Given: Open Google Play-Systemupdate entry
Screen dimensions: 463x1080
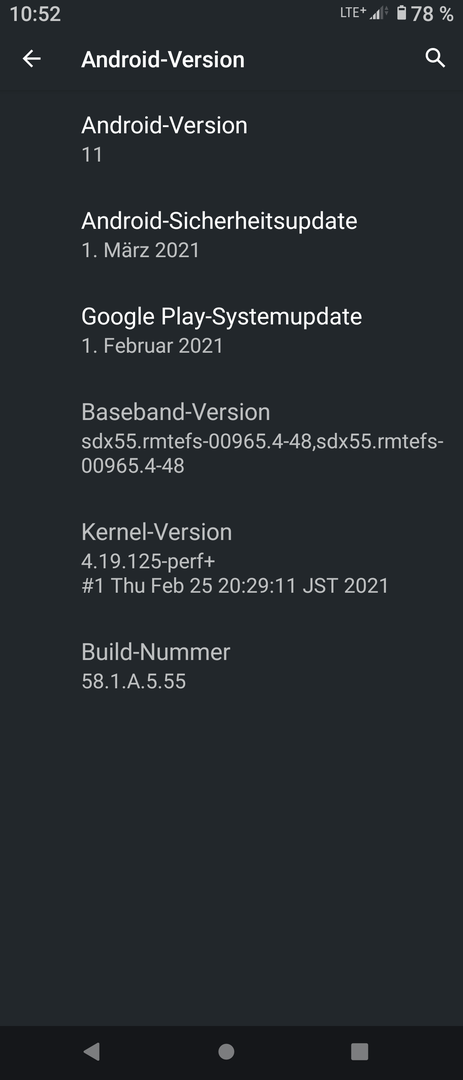Looking at the screenshot, I should [232, 331].
